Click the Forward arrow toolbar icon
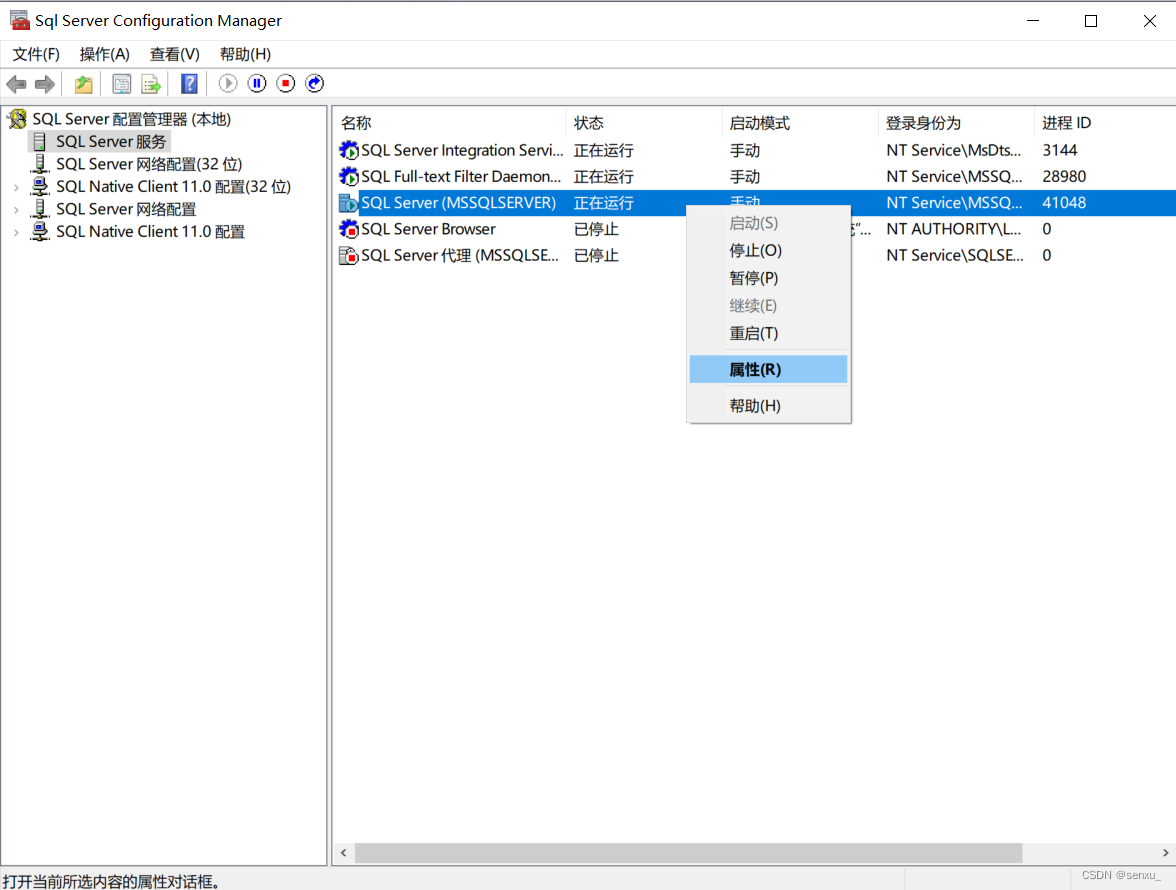The width and height of the screenshot is (1176, 890). tap(45, 84)
